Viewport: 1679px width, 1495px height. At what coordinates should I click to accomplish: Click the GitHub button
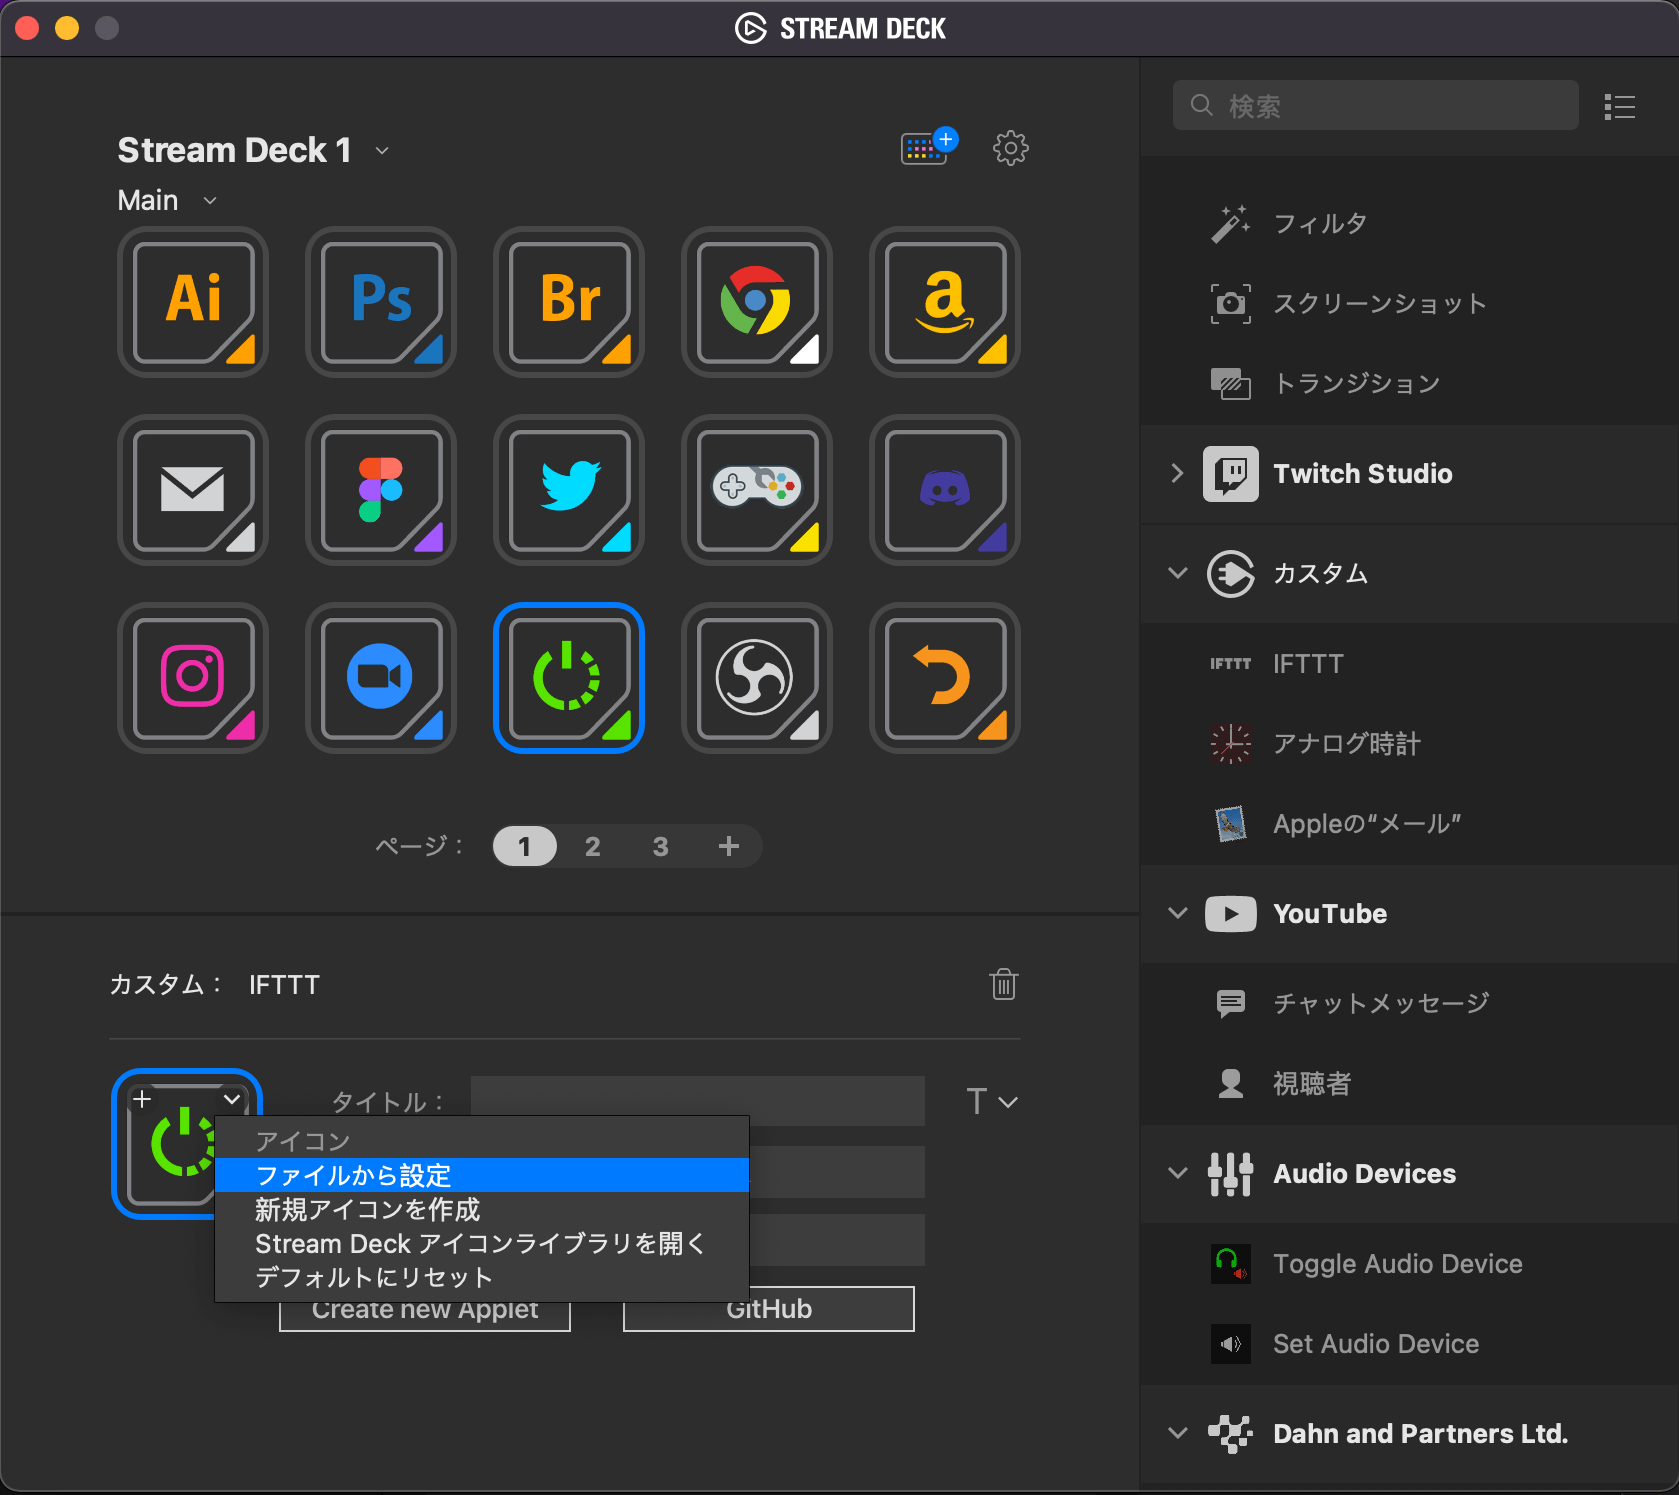click(x=769, y=1312)
